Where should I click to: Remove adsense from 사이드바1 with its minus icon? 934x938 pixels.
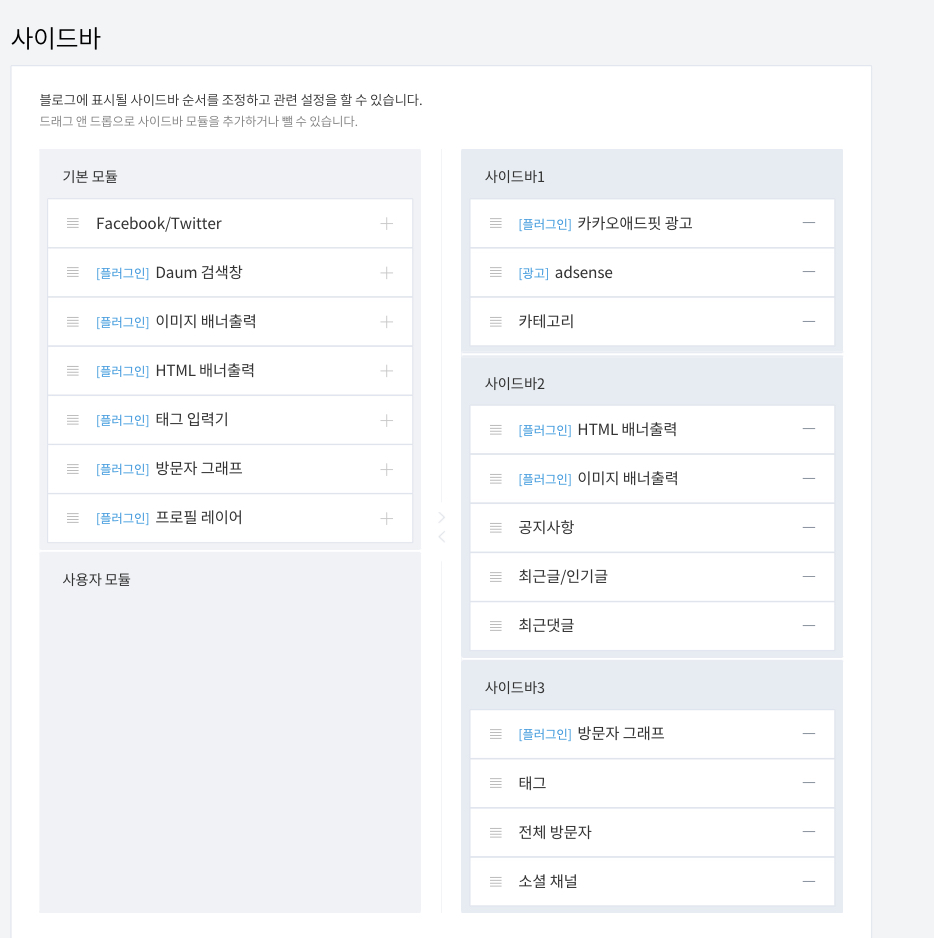[x=809, y=272]
